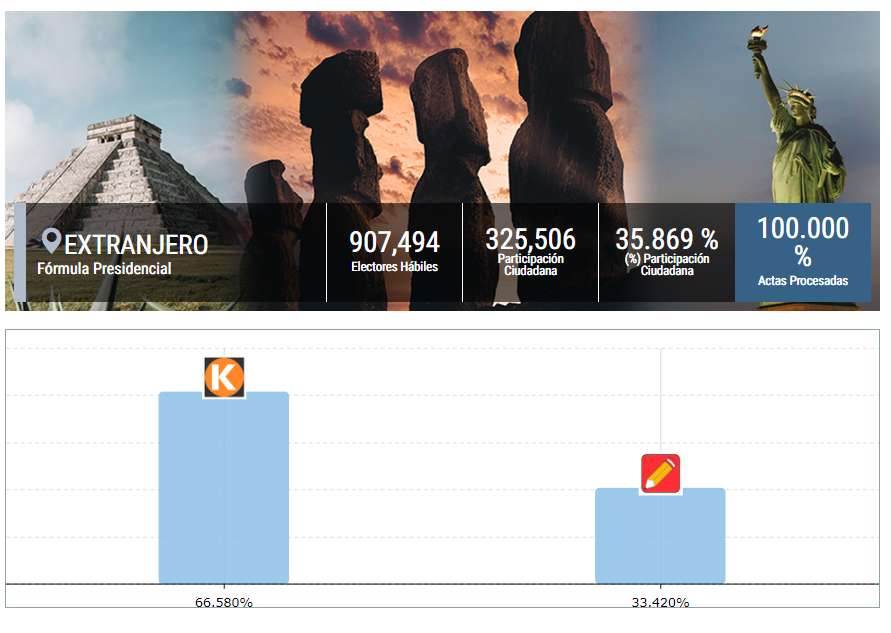Select the Actas Procesadas label
The image size is (891, 633).
tap(802, 281)
